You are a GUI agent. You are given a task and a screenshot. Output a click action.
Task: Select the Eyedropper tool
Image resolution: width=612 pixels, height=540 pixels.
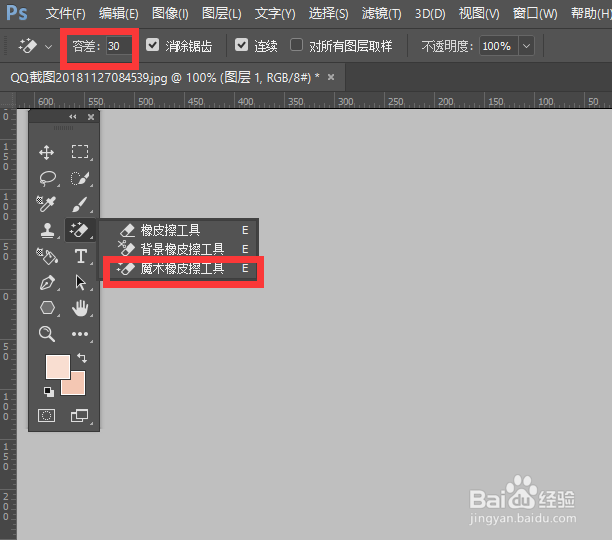46,204
